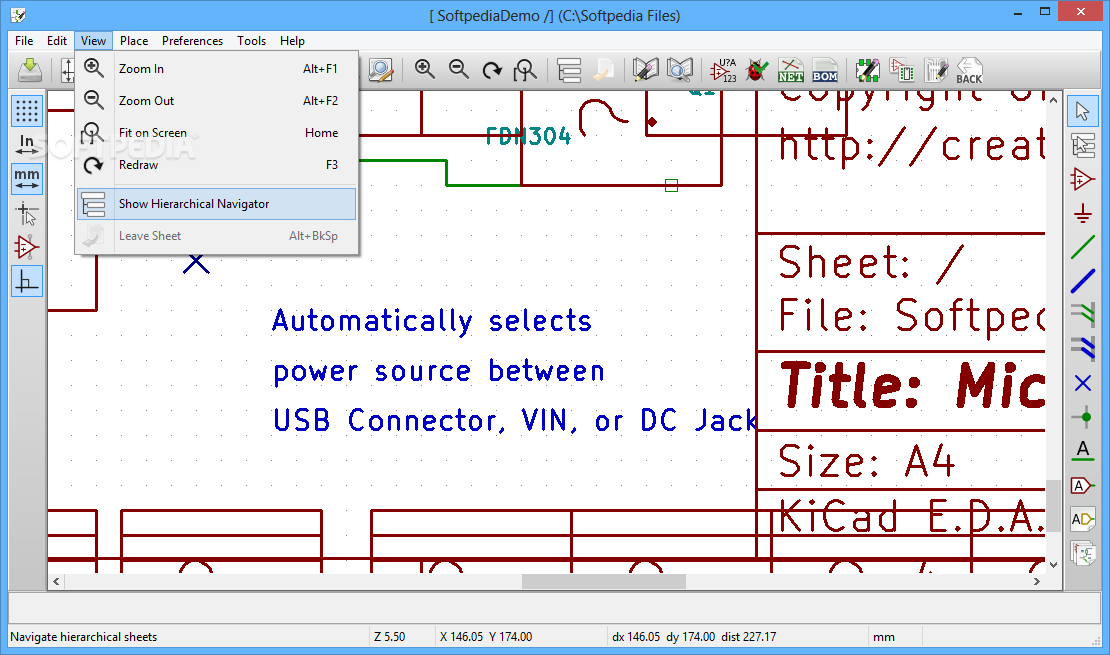Toggle horizontal/vertical wire orientation constraint

(x=27, y=281)
